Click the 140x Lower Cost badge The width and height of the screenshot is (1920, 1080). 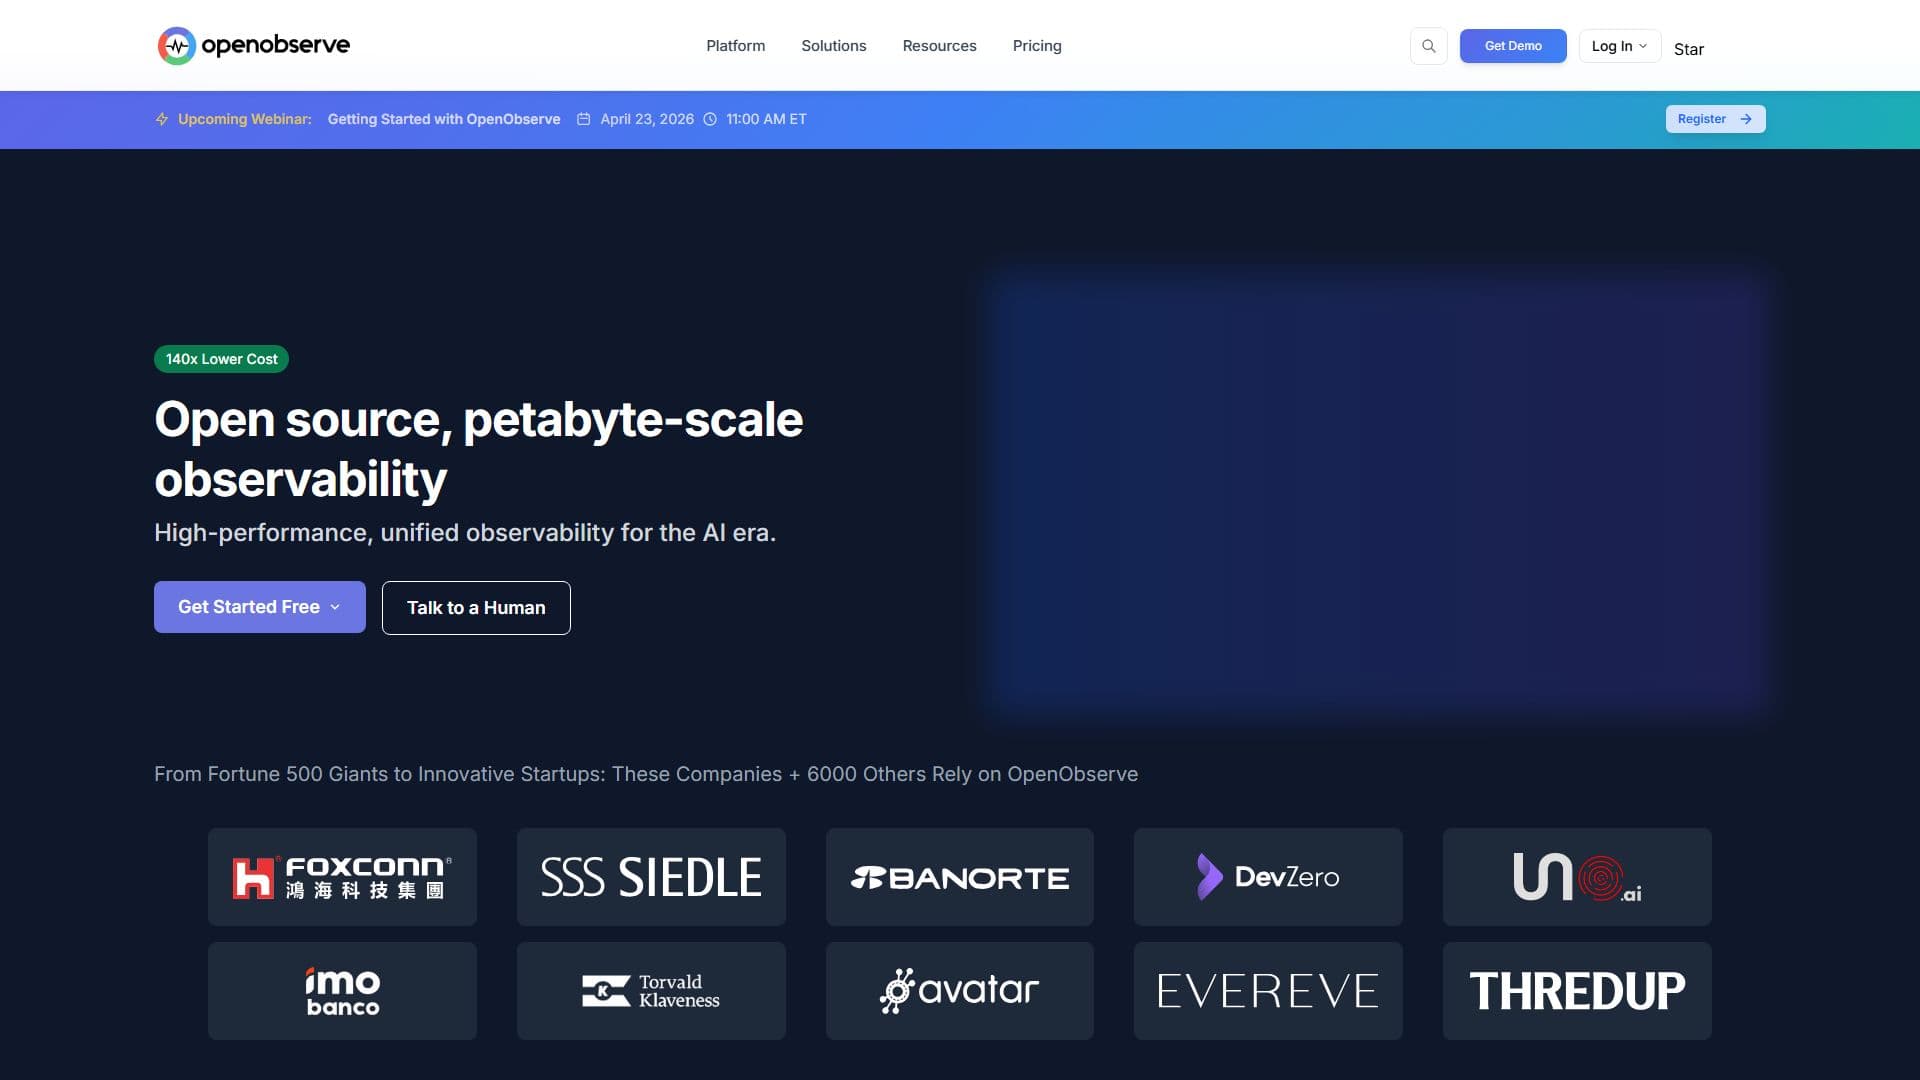(221, 359)
